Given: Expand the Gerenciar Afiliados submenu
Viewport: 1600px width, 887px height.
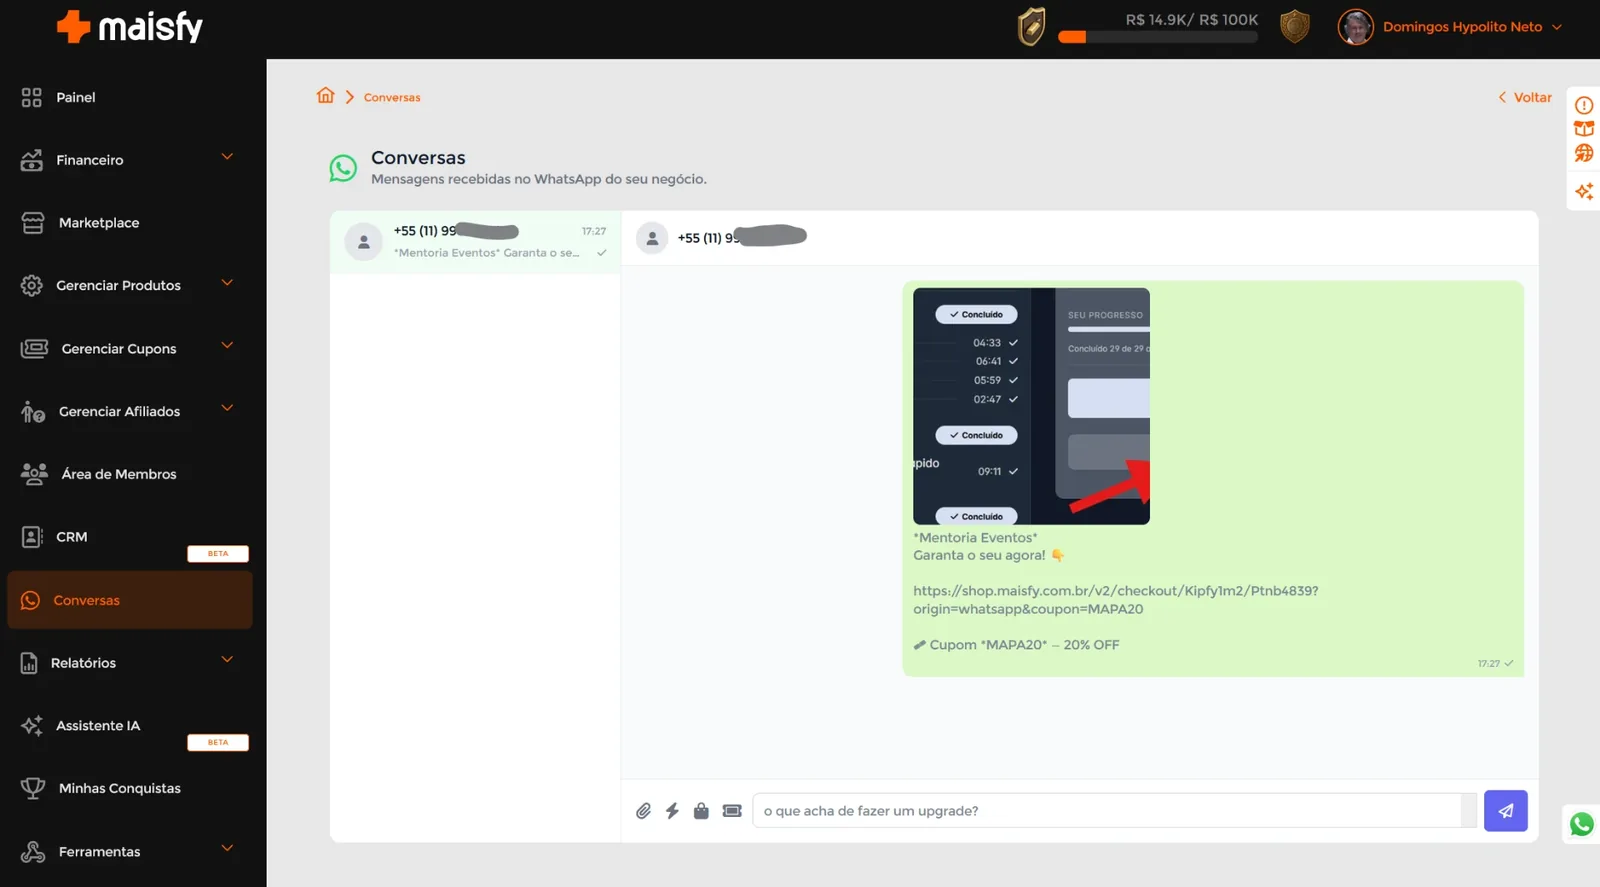Looking at the screenshot, I should 227,408.
